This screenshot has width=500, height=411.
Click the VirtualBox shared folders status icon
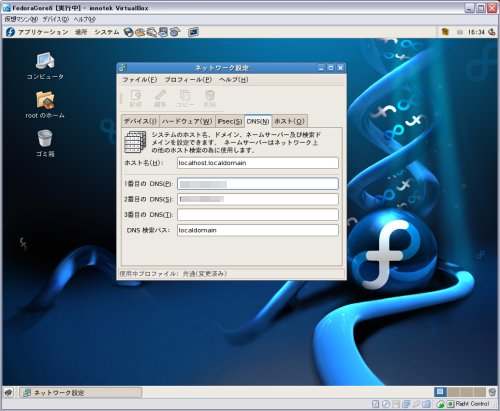click(426, 404)
